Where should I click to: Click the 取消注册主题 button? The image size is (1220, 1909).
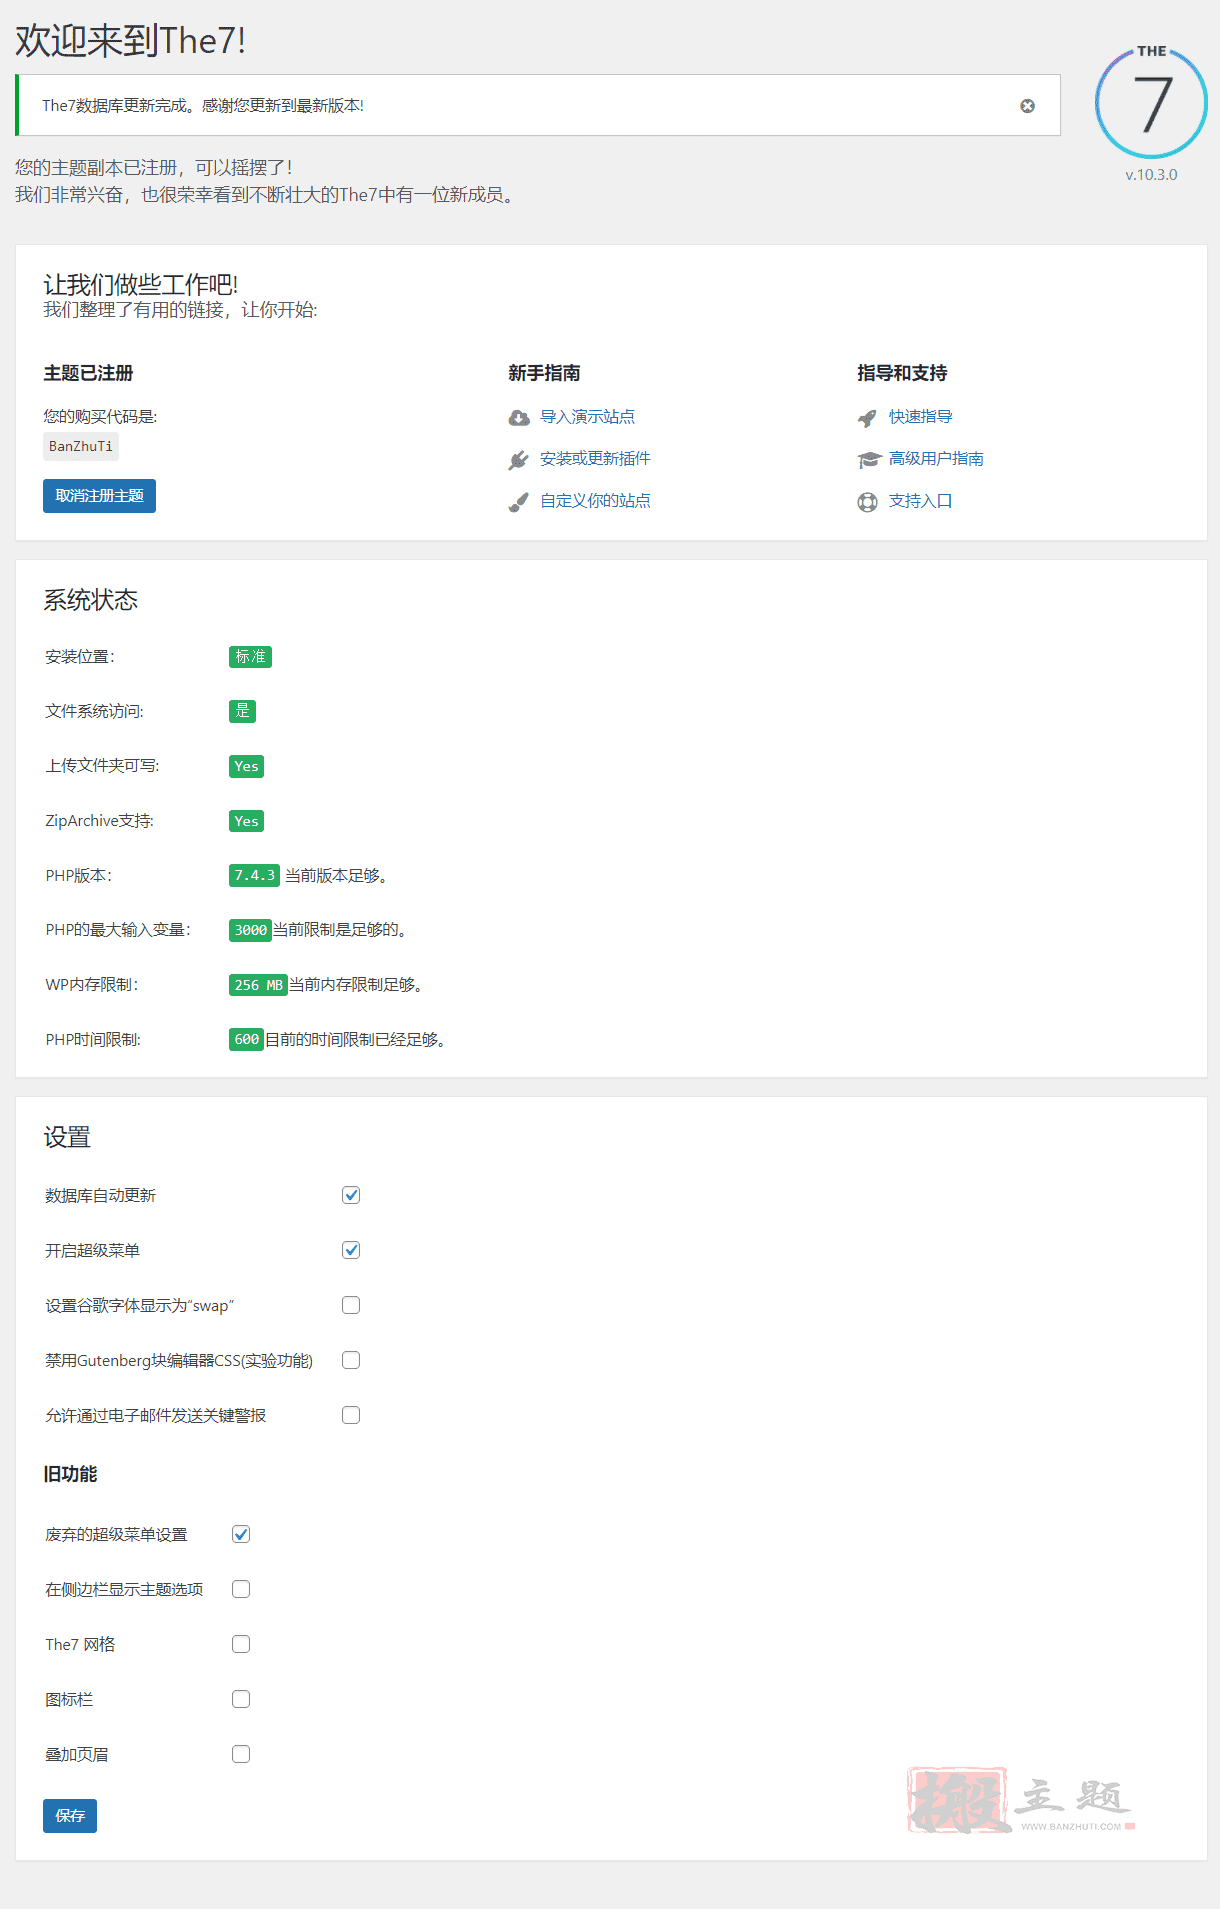pos(99,496)
